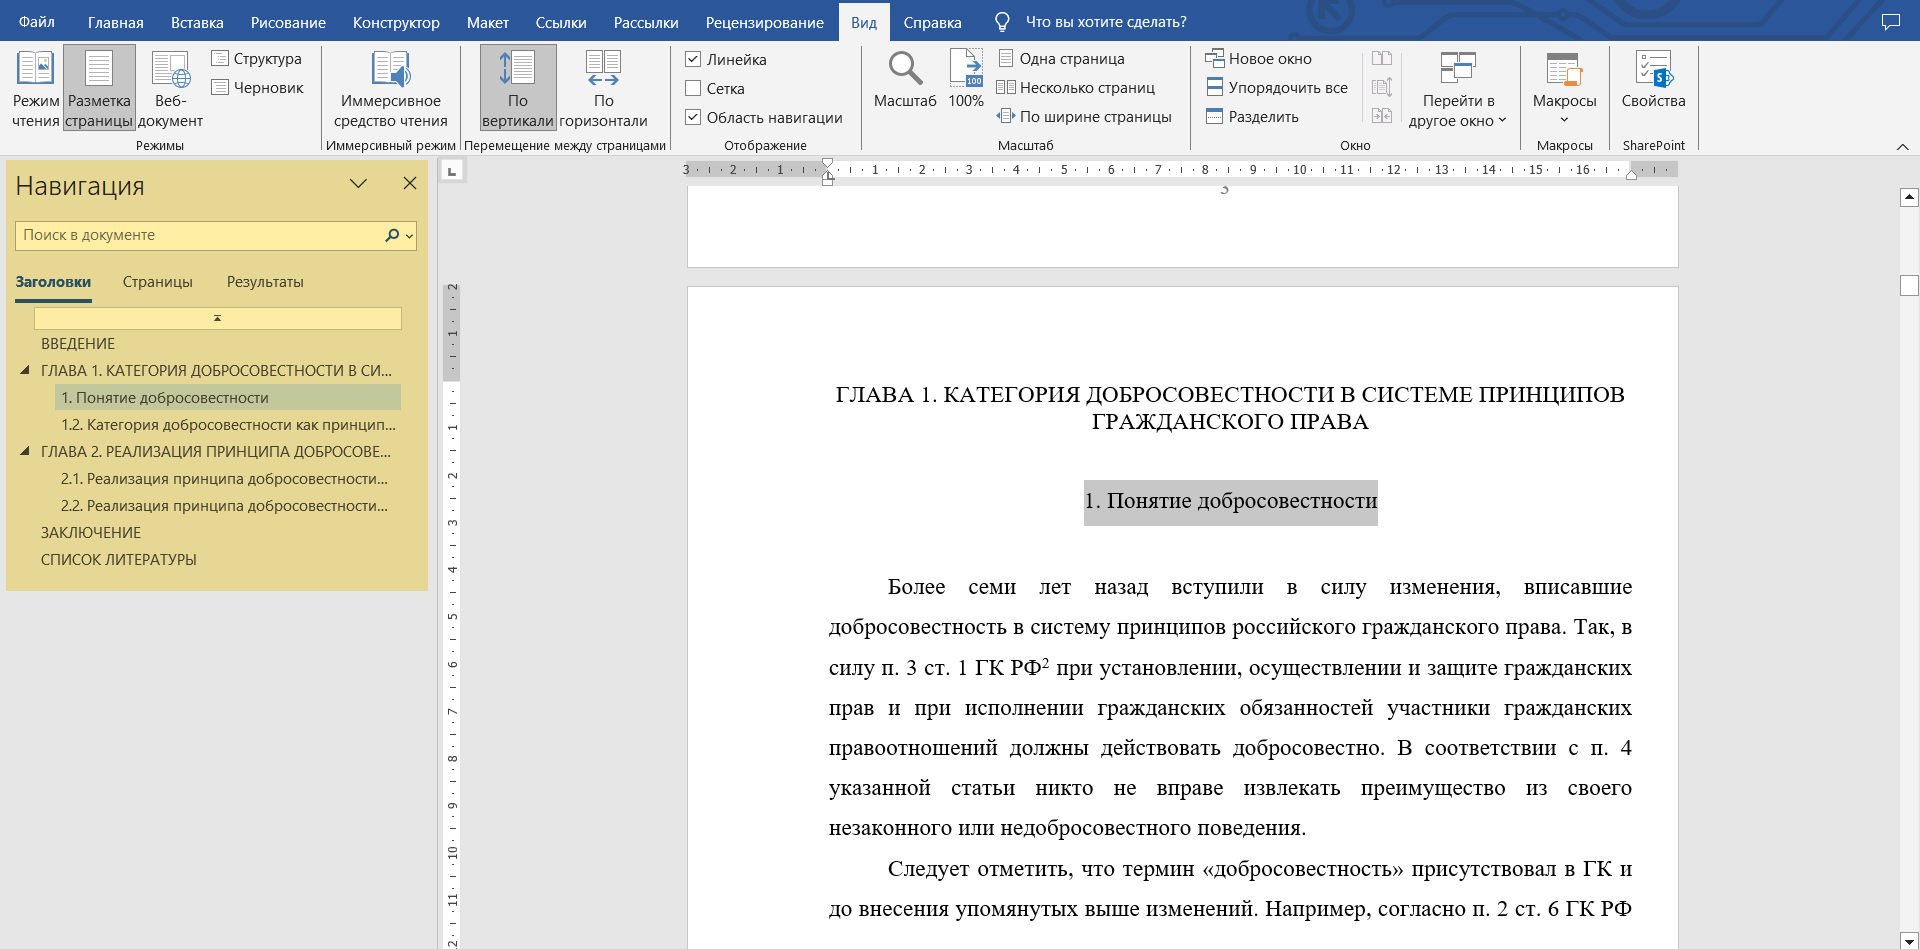Open the Рисование tab

pyautogui.click(x=288, y=22)
